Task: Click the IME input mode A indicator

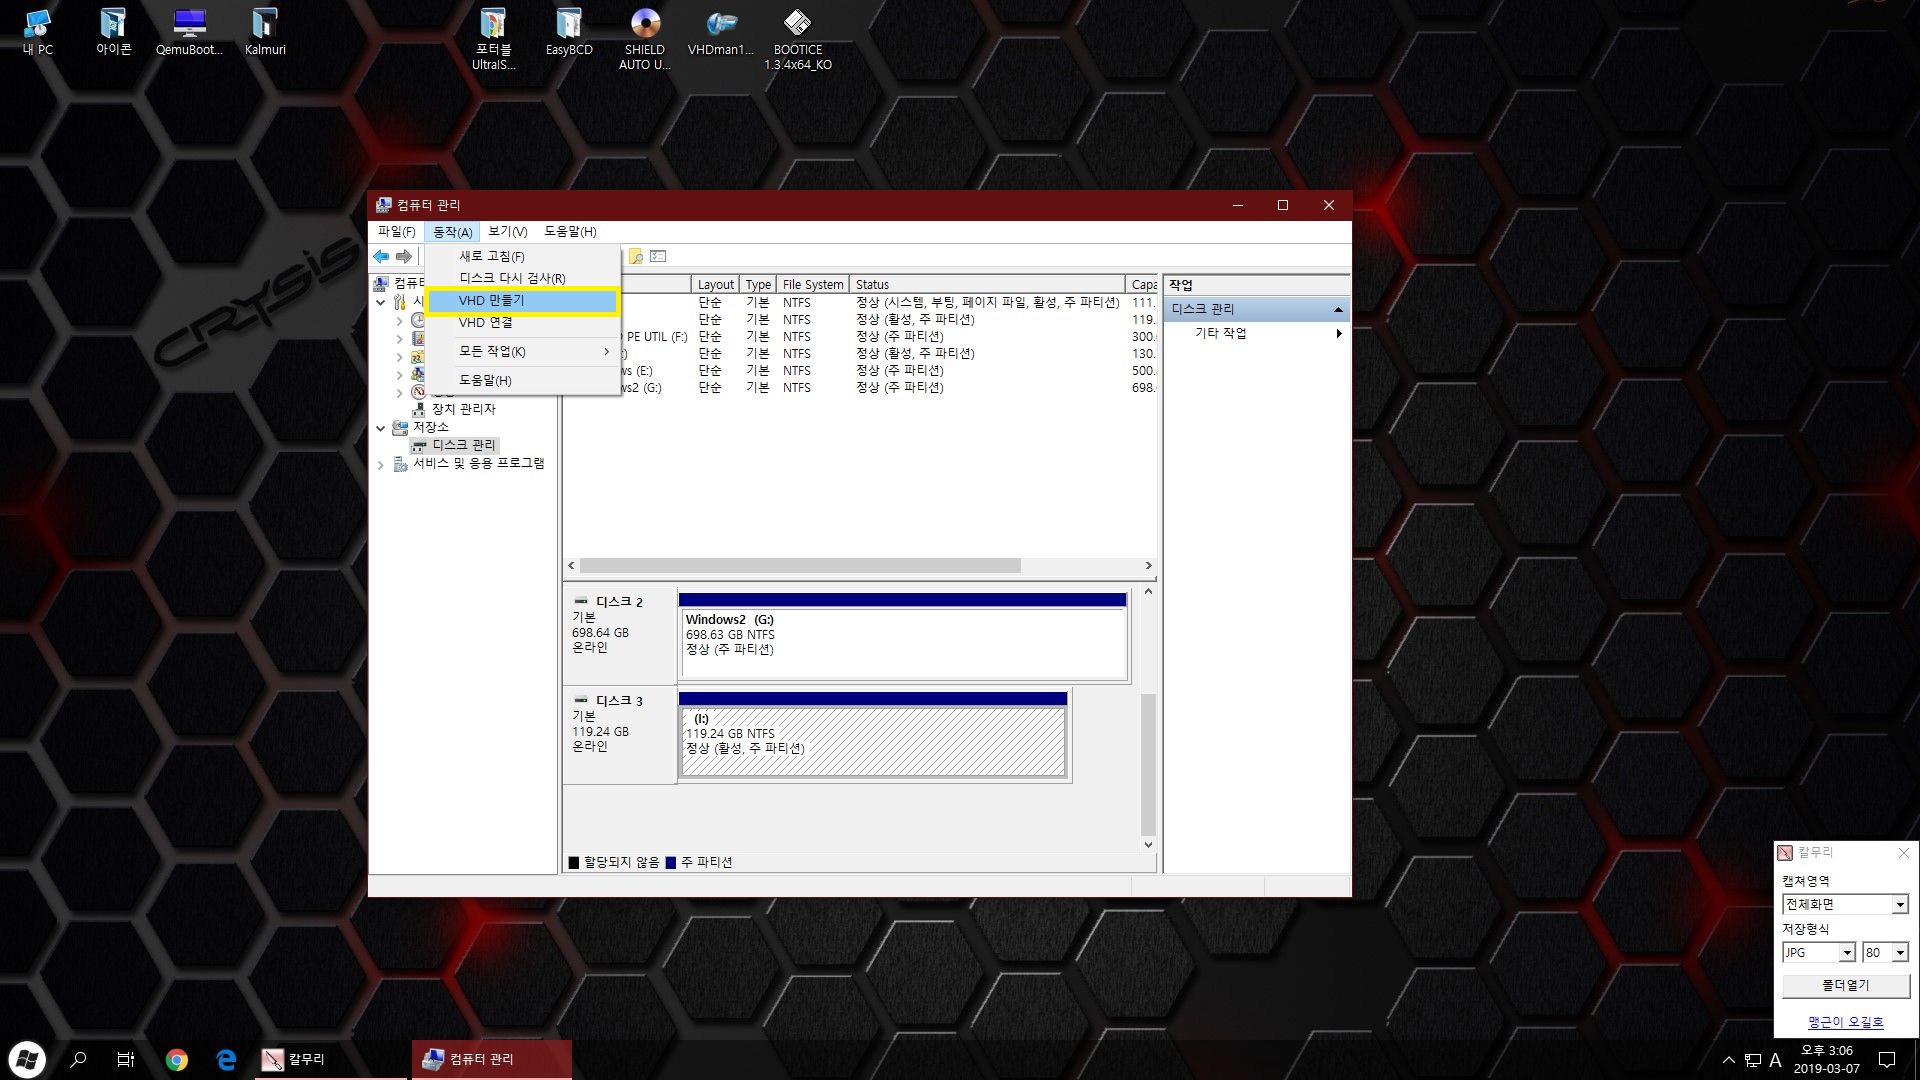Action: (1776, 1060)
